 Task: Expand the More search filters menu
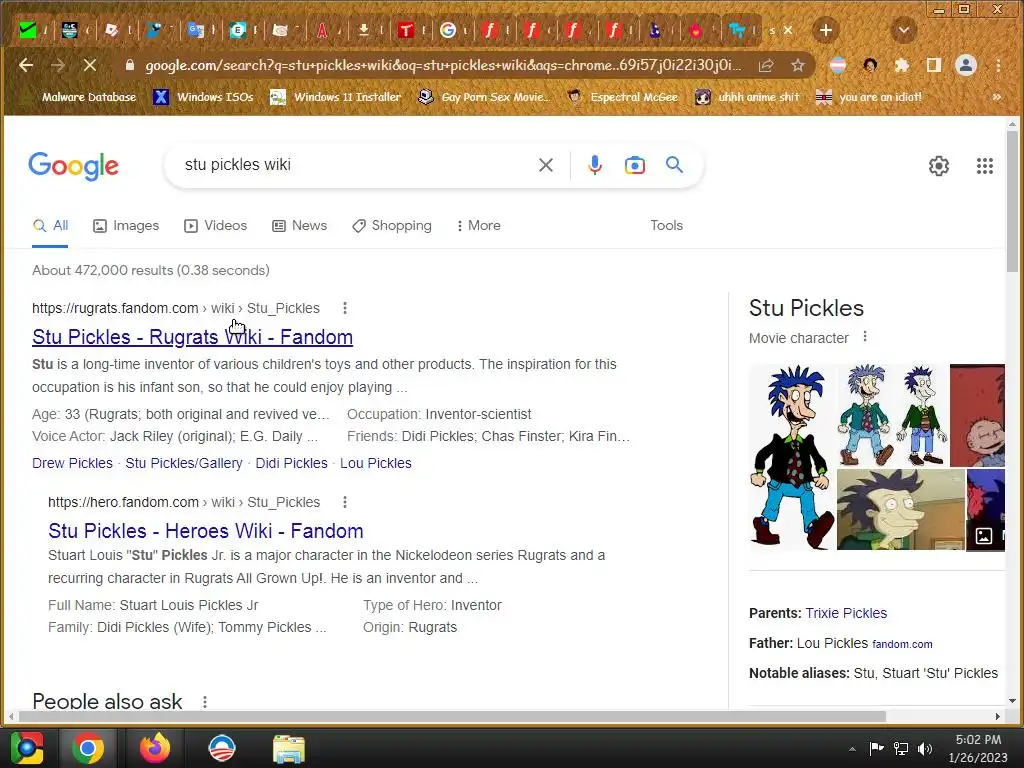tap(479, 225)
